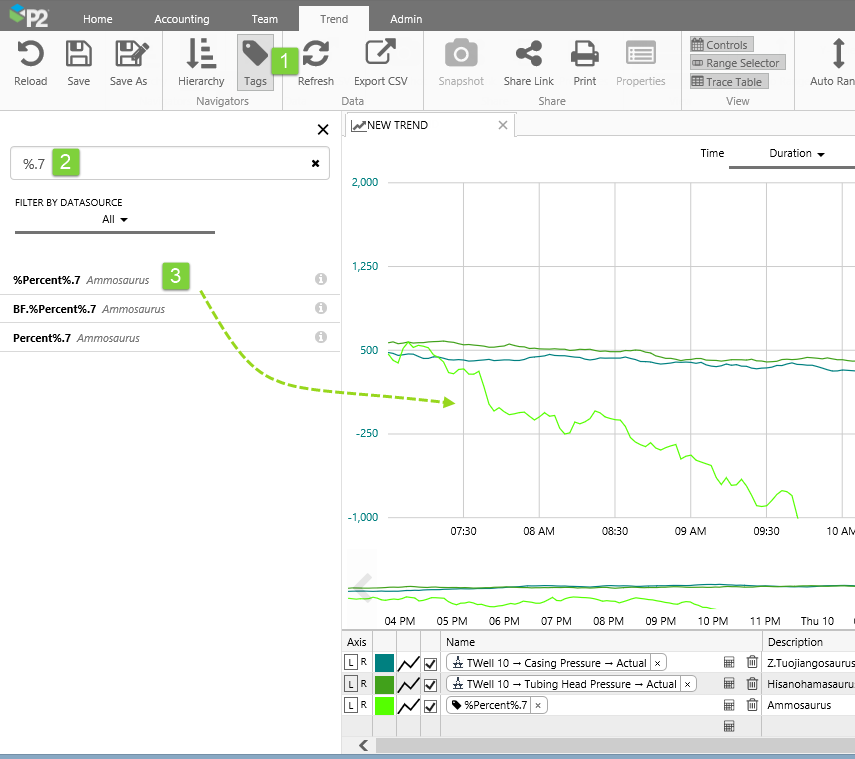Open line style selector for Casing Pressure
This screenshot has height=759, width=855.
408,663
